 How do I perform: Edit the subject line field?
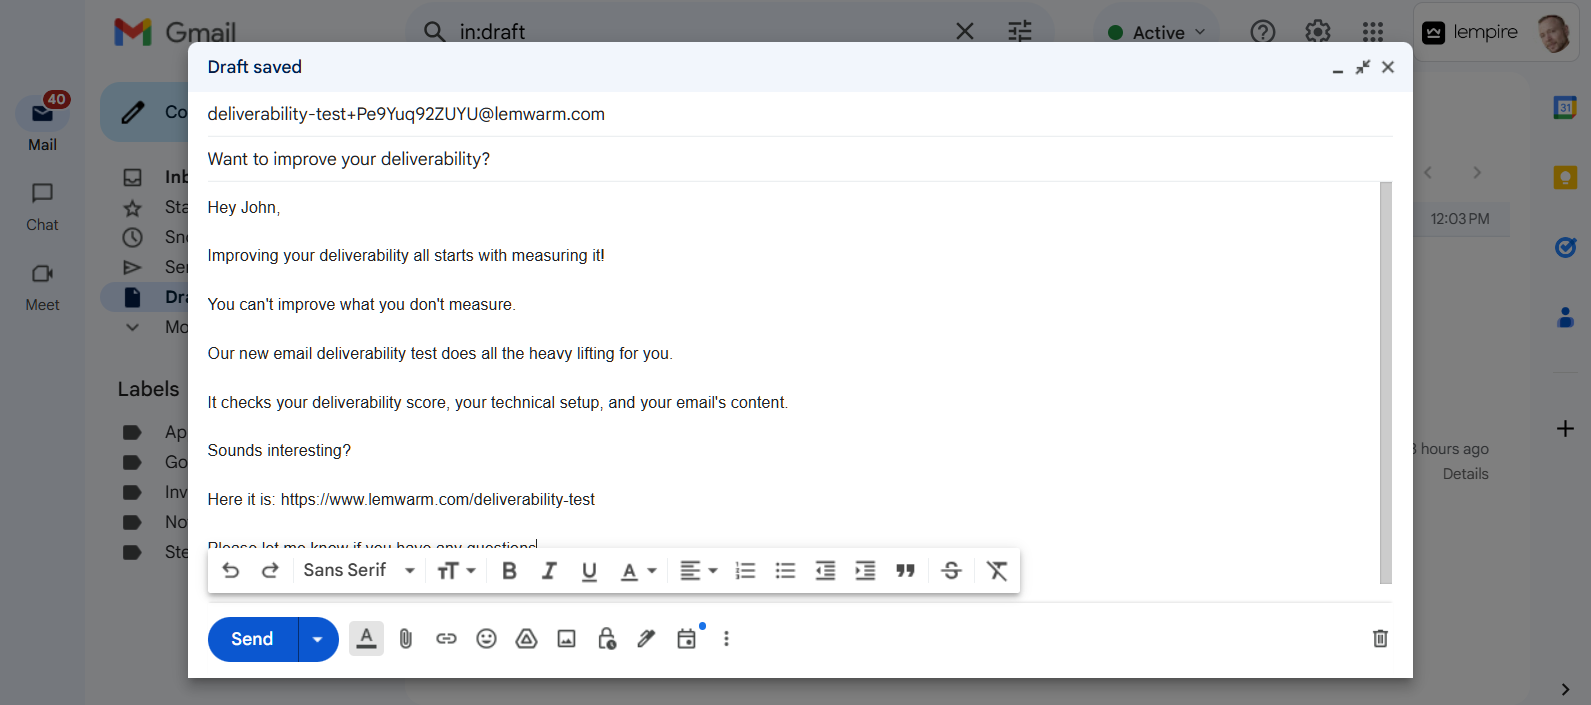point(800,159)
